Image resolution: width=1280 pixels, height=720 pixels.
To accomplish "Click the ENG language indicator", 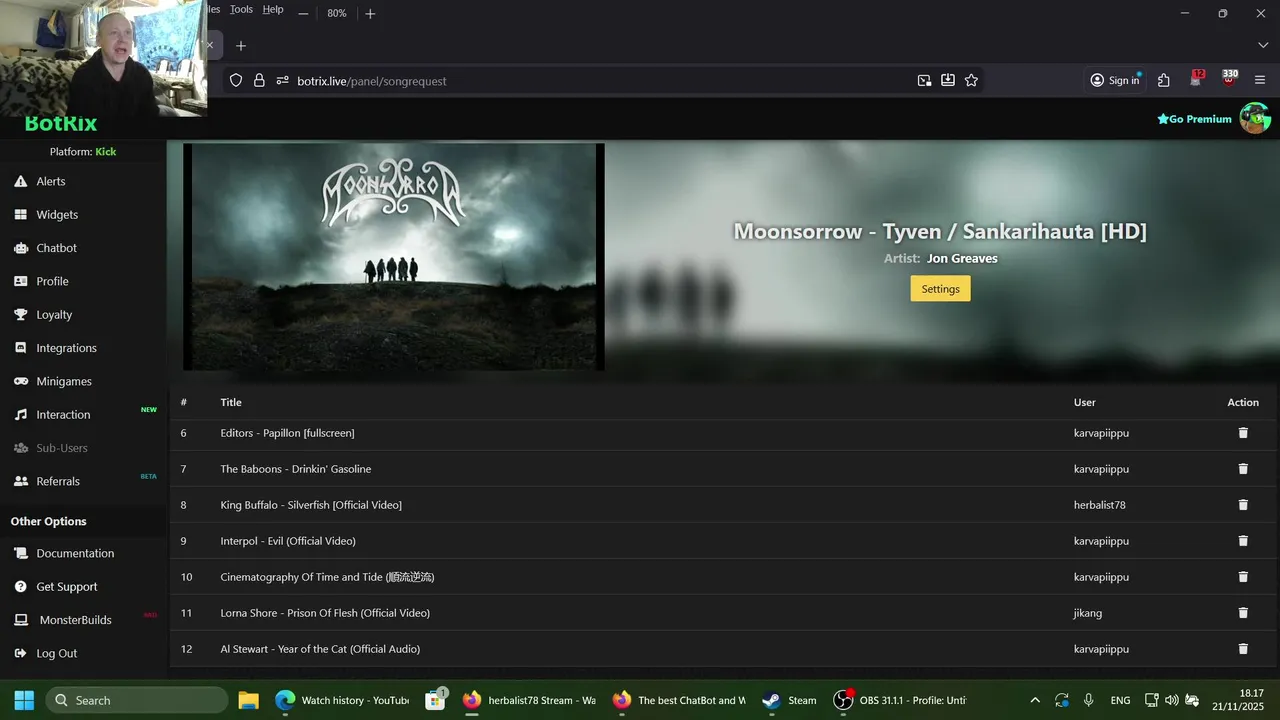I will pos(1120,700).
